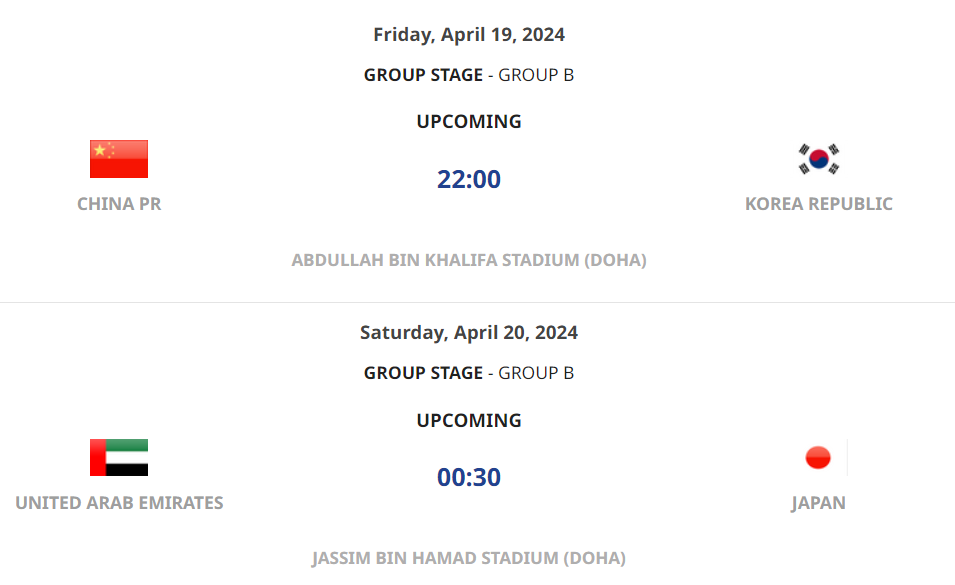Open the CHINA PR team link
The image size is (955, 585).
(x=119, y=204)
